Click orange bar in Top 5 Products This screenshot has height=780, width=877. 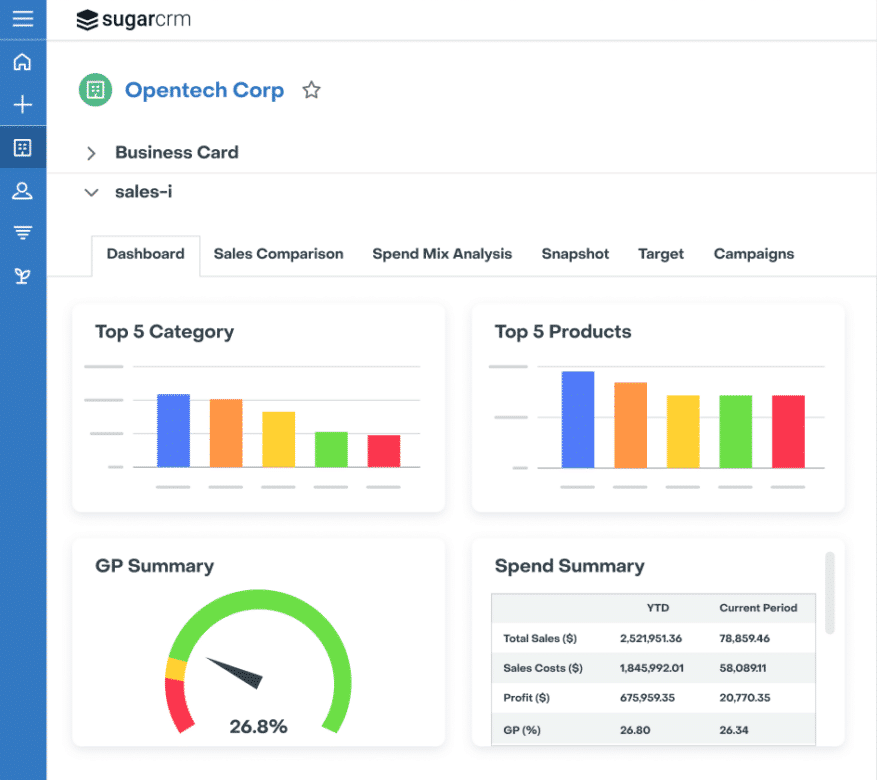click(x=630, y=425)
